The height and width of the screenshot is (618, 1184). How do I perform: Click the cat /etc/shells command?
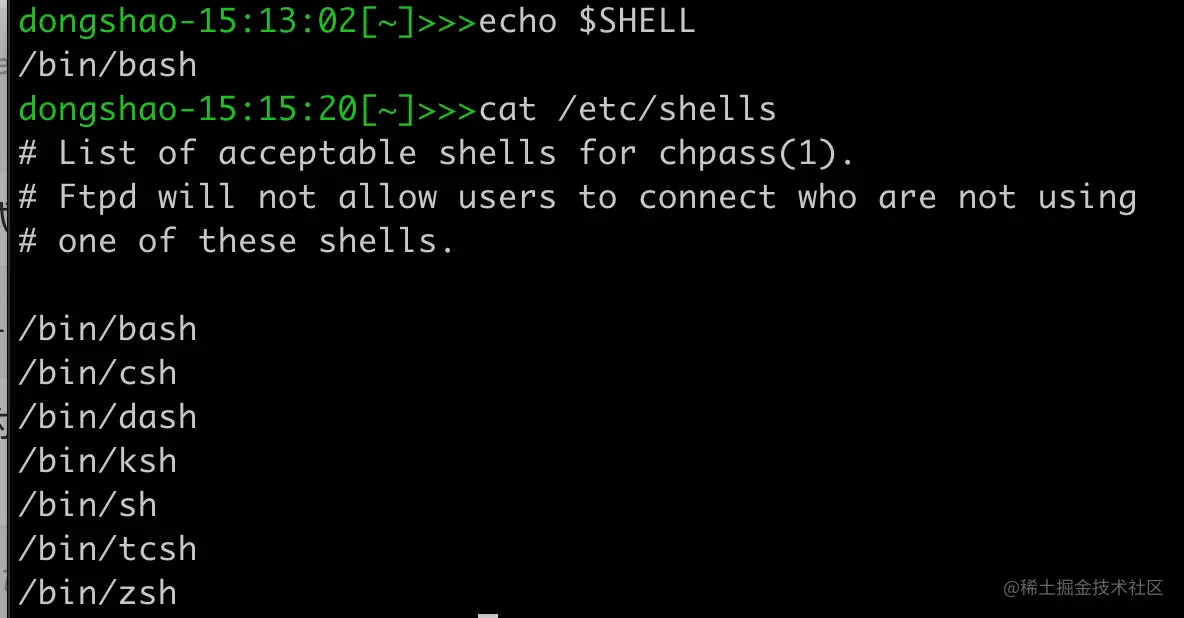[x=627, y=110]
